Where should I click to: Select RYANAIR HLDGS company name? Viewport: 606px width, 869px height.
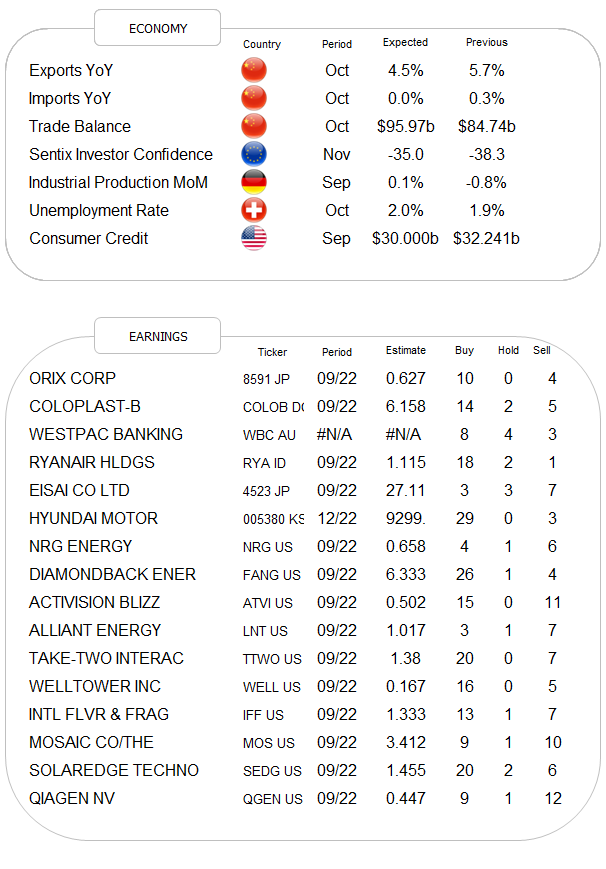[92, 462]
